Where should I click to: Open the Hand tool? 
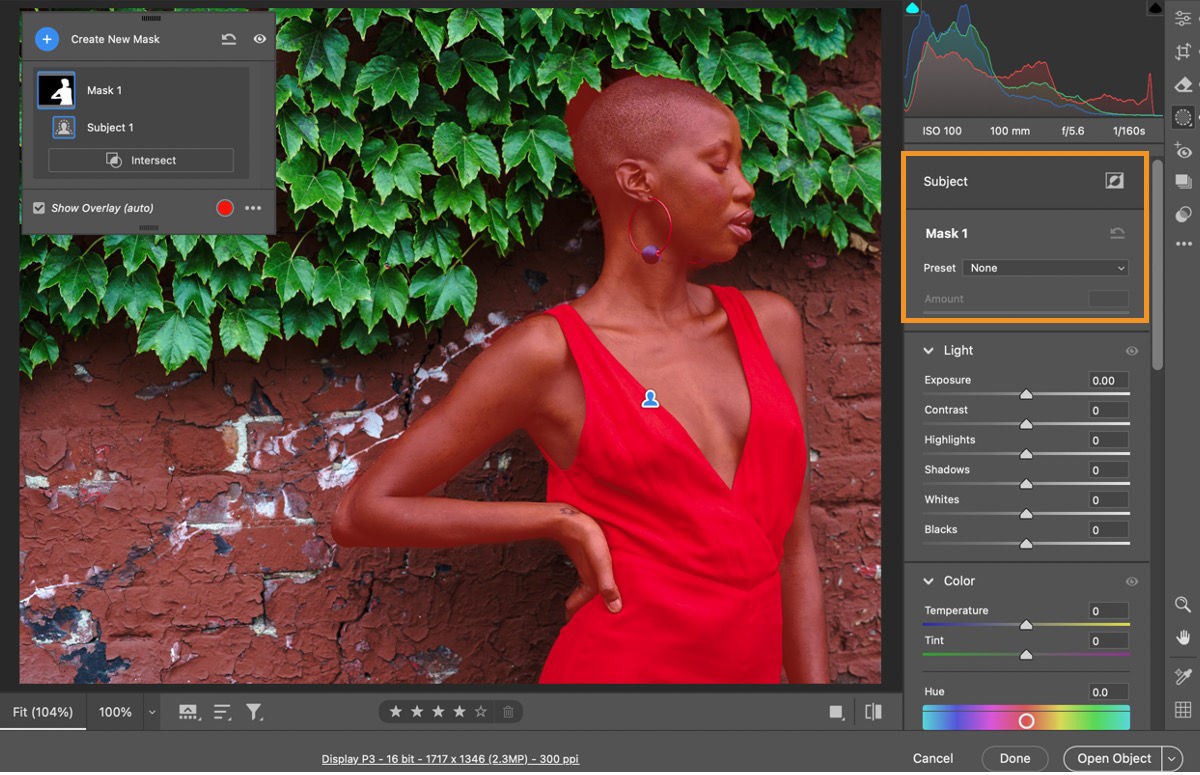click(x=1183, y=637)
